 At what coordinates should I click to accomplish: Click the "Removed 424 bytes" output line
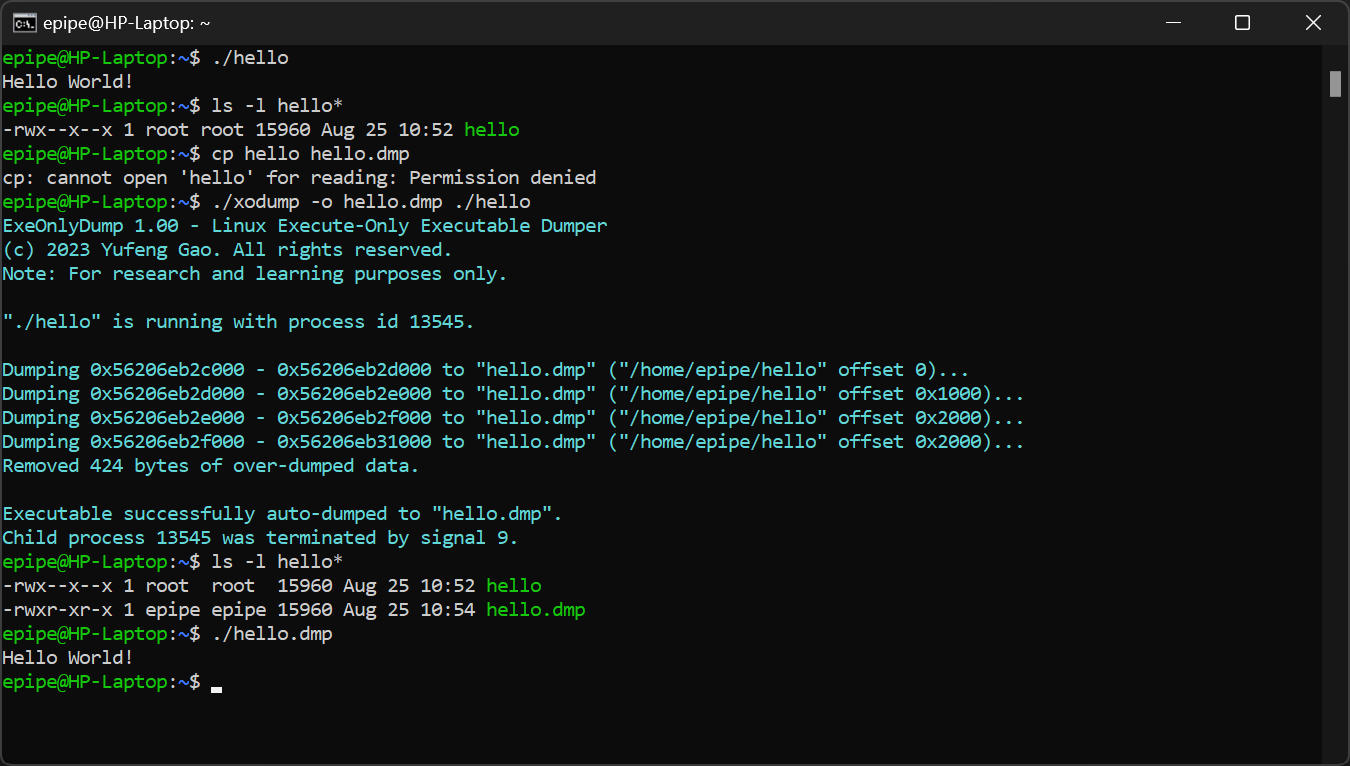(210, 466)
